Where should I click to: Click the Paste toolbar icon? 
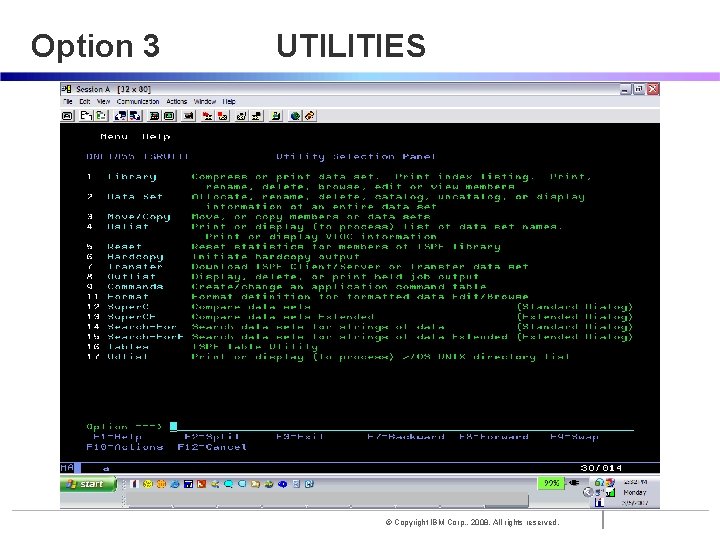click(101, 116)
